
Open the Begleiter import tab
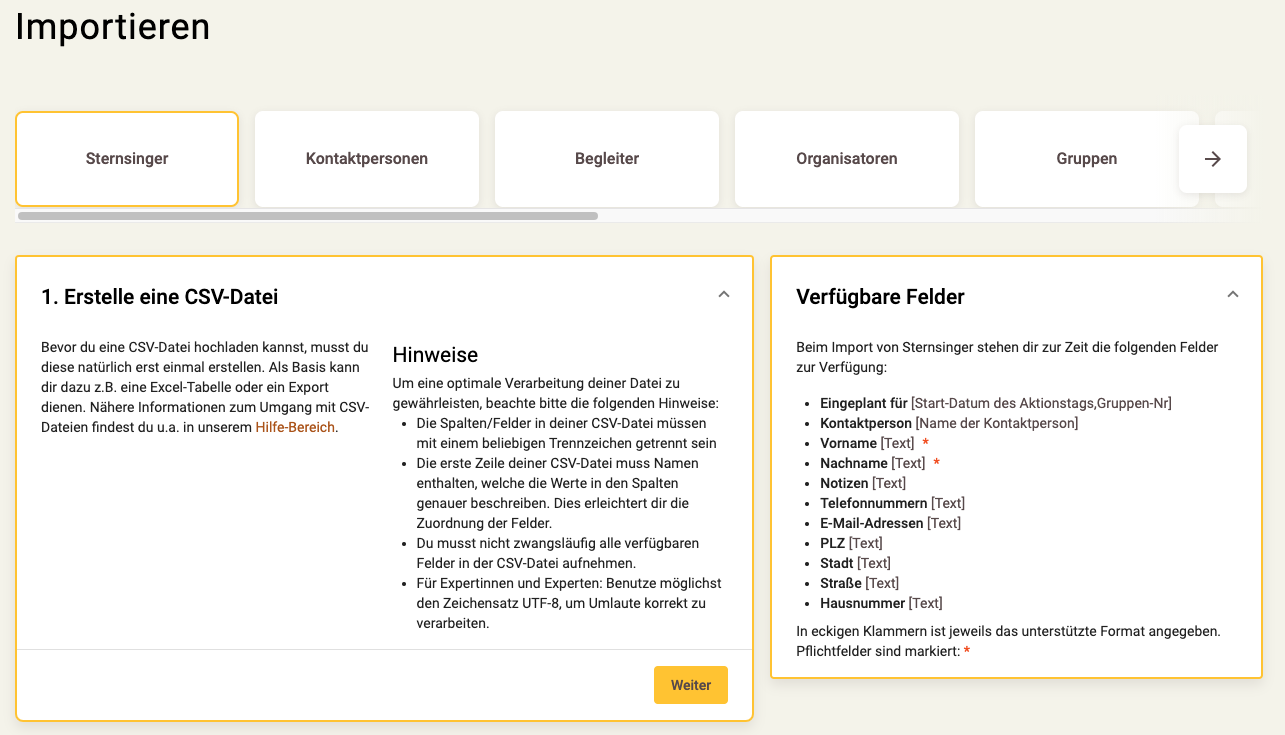click(x=607, y=159)
